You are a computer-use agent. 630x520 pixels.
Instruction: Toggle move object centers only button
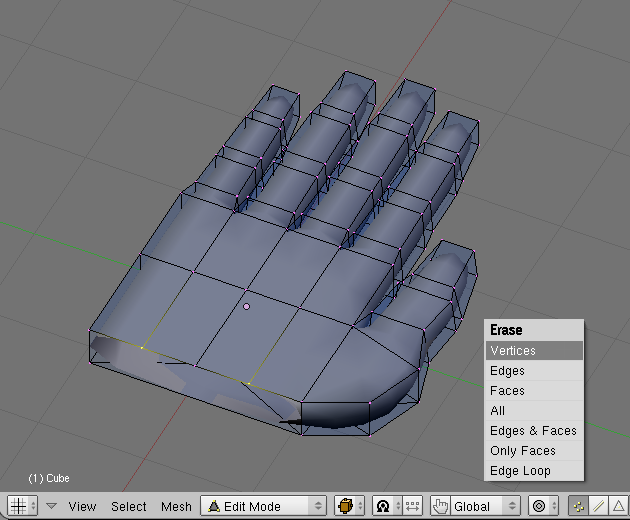pyautogui.click(x=412, y=506)
